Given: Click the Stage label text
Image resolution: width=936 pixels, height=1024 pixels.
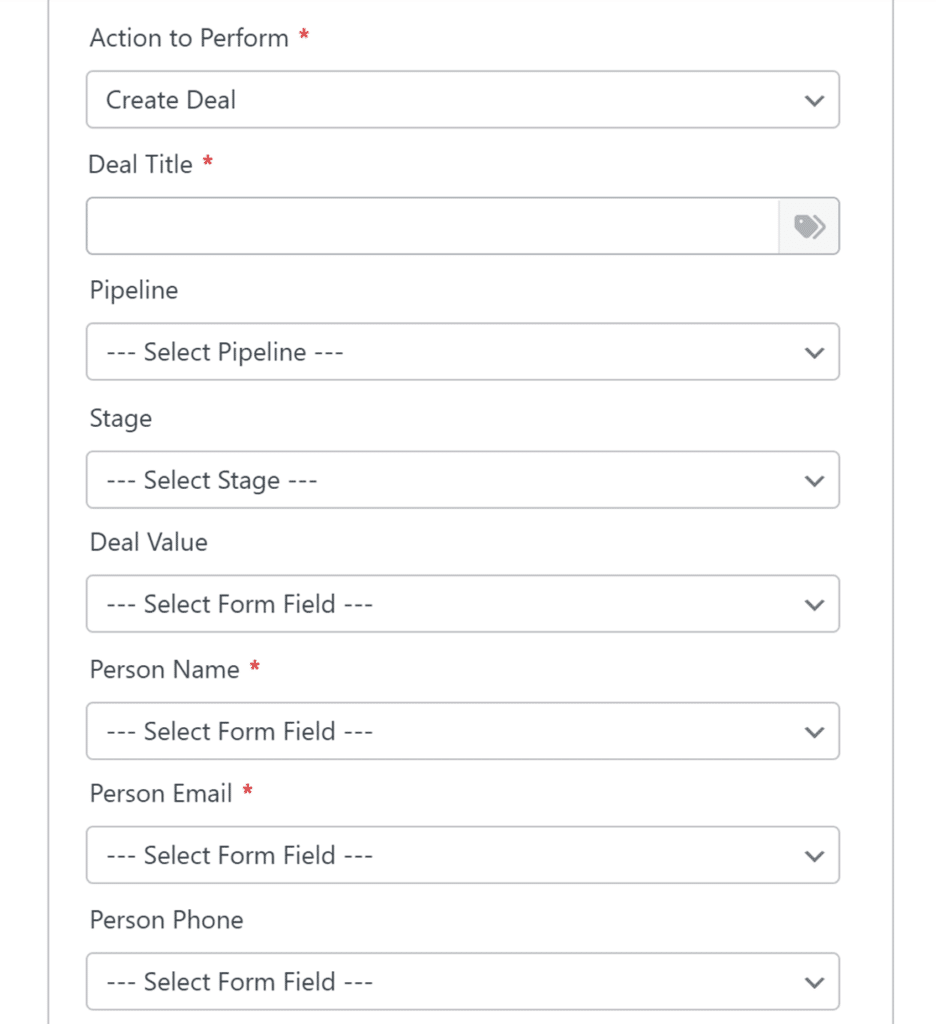Looking at the screenshot, I should [121, 417].
